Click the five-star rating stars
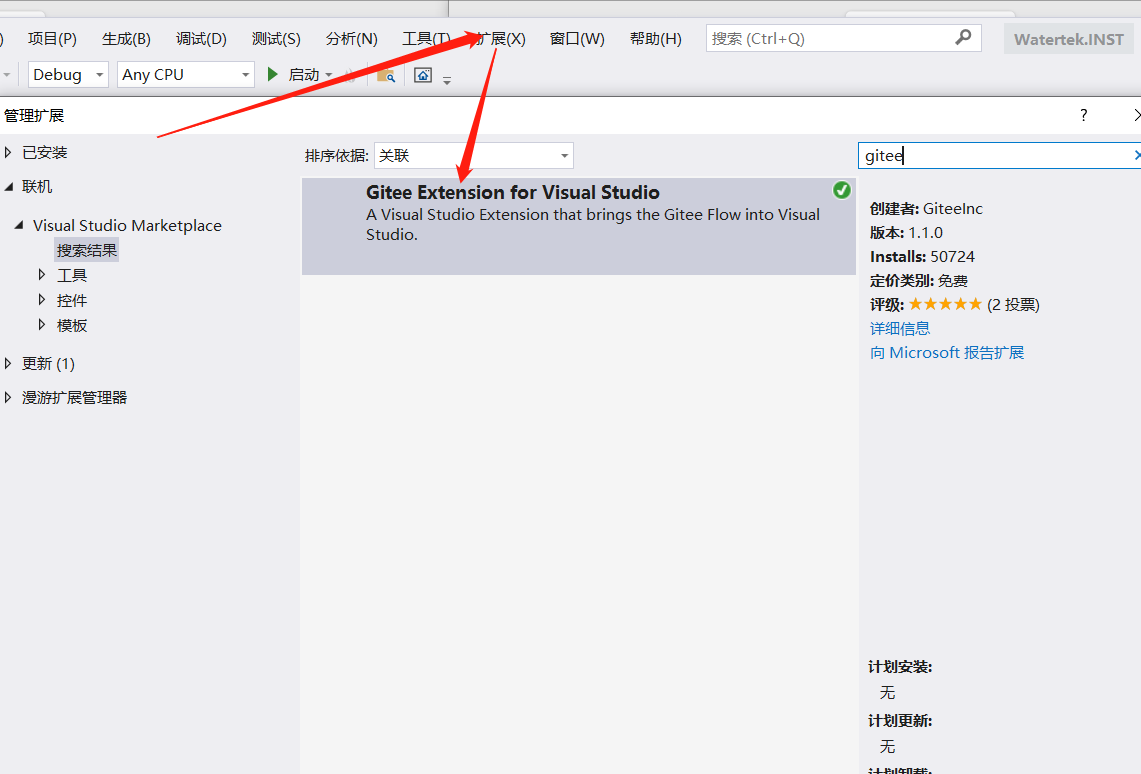This screenshot has width=1141, height=774. tap(945, 303)
